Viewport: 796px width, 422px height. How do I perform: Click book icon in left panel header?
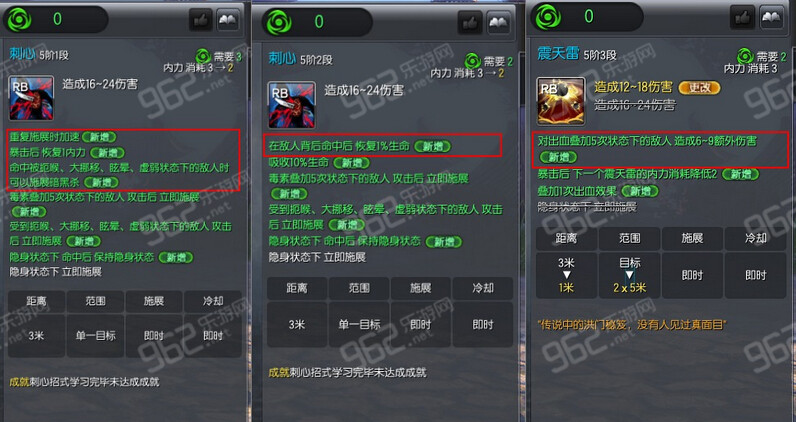[x=228, y=20]
